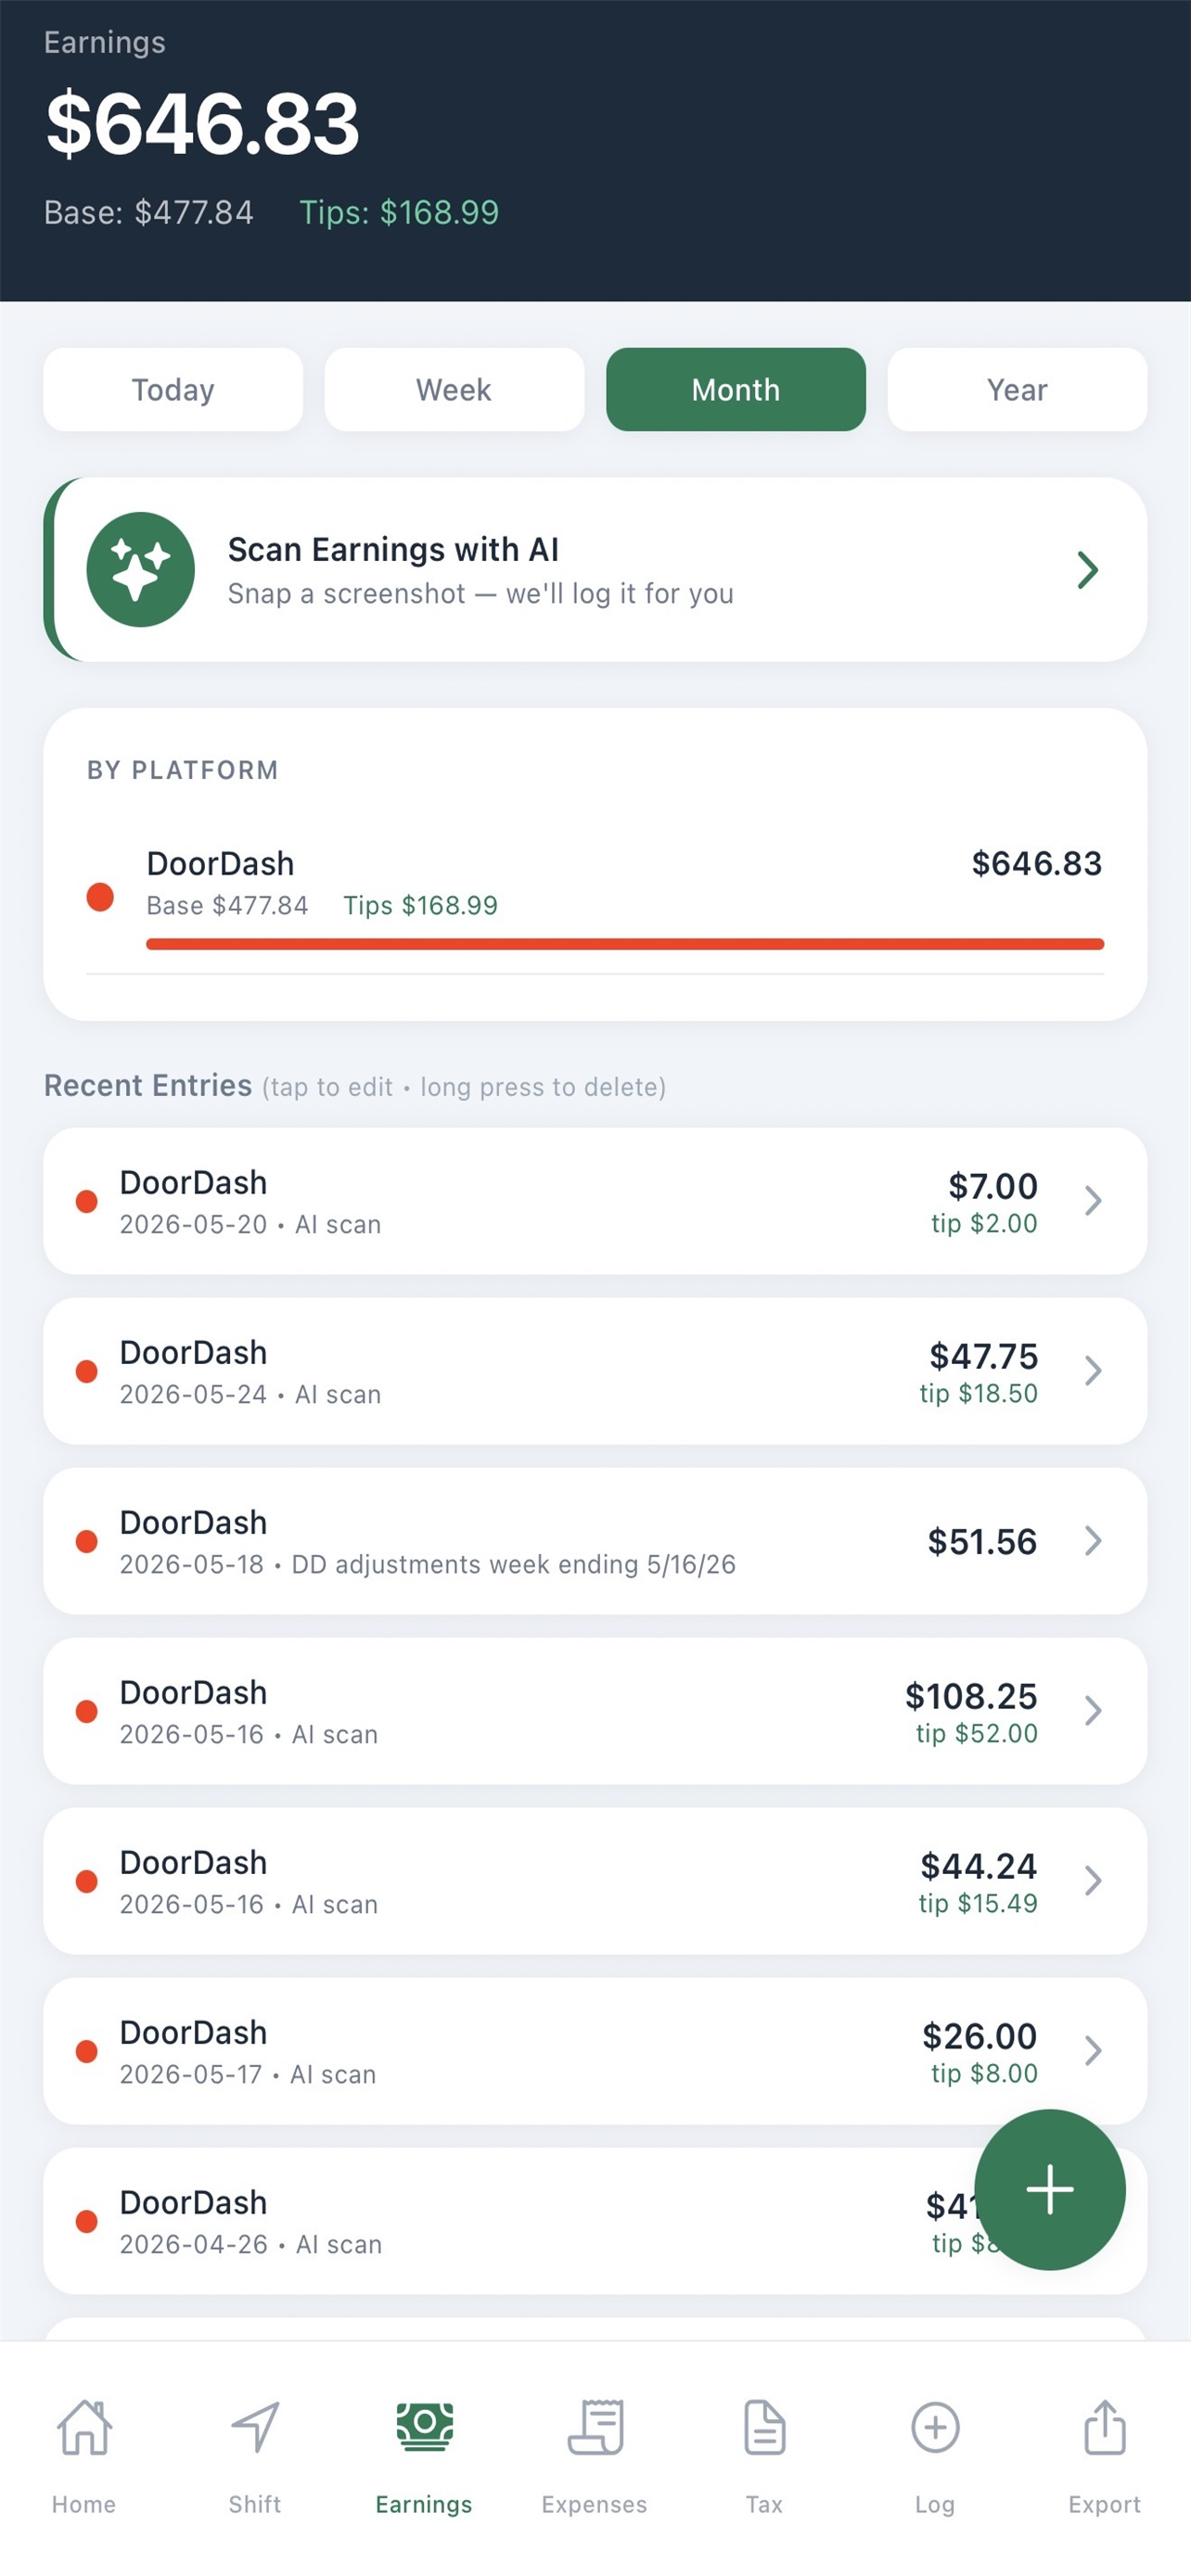Select the Week period filter

454,389
